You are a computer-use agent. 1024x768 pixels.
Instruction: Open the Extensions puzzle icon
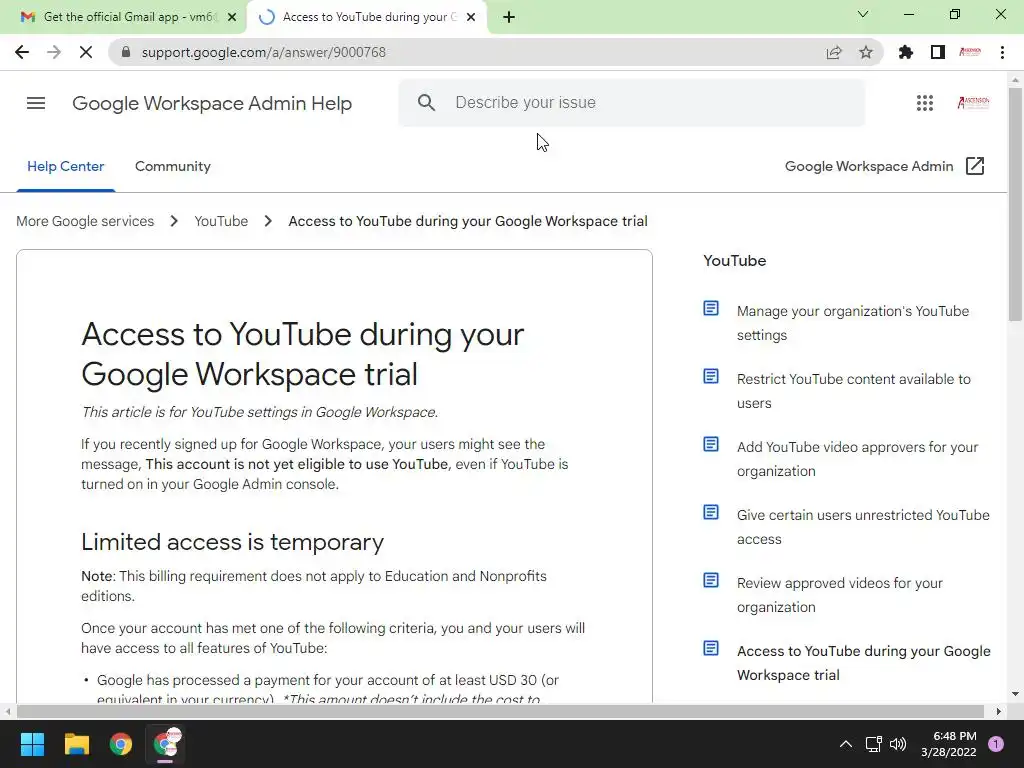906,52
